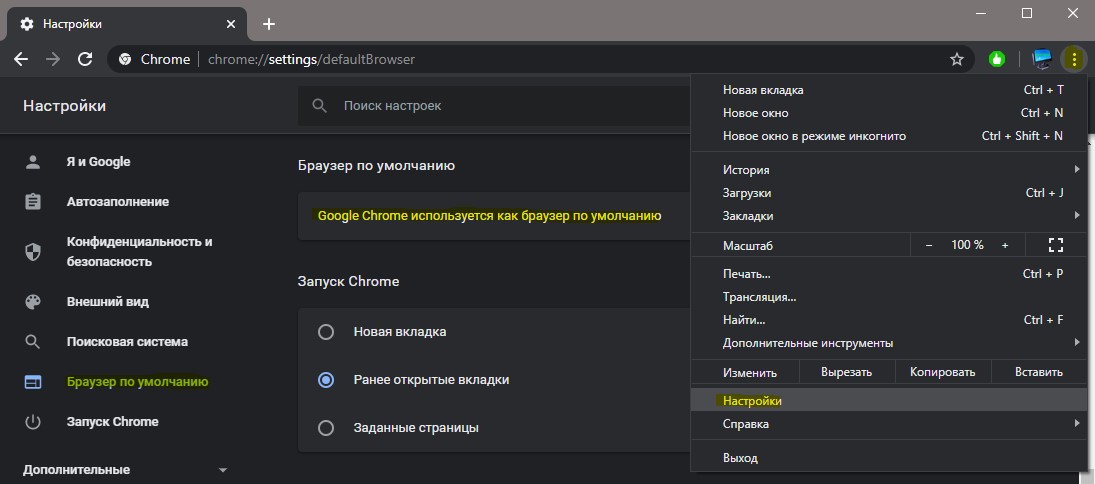This screenshot has width=1095, height=484.
Task: Click the Вырезать button
Action: 846,372
